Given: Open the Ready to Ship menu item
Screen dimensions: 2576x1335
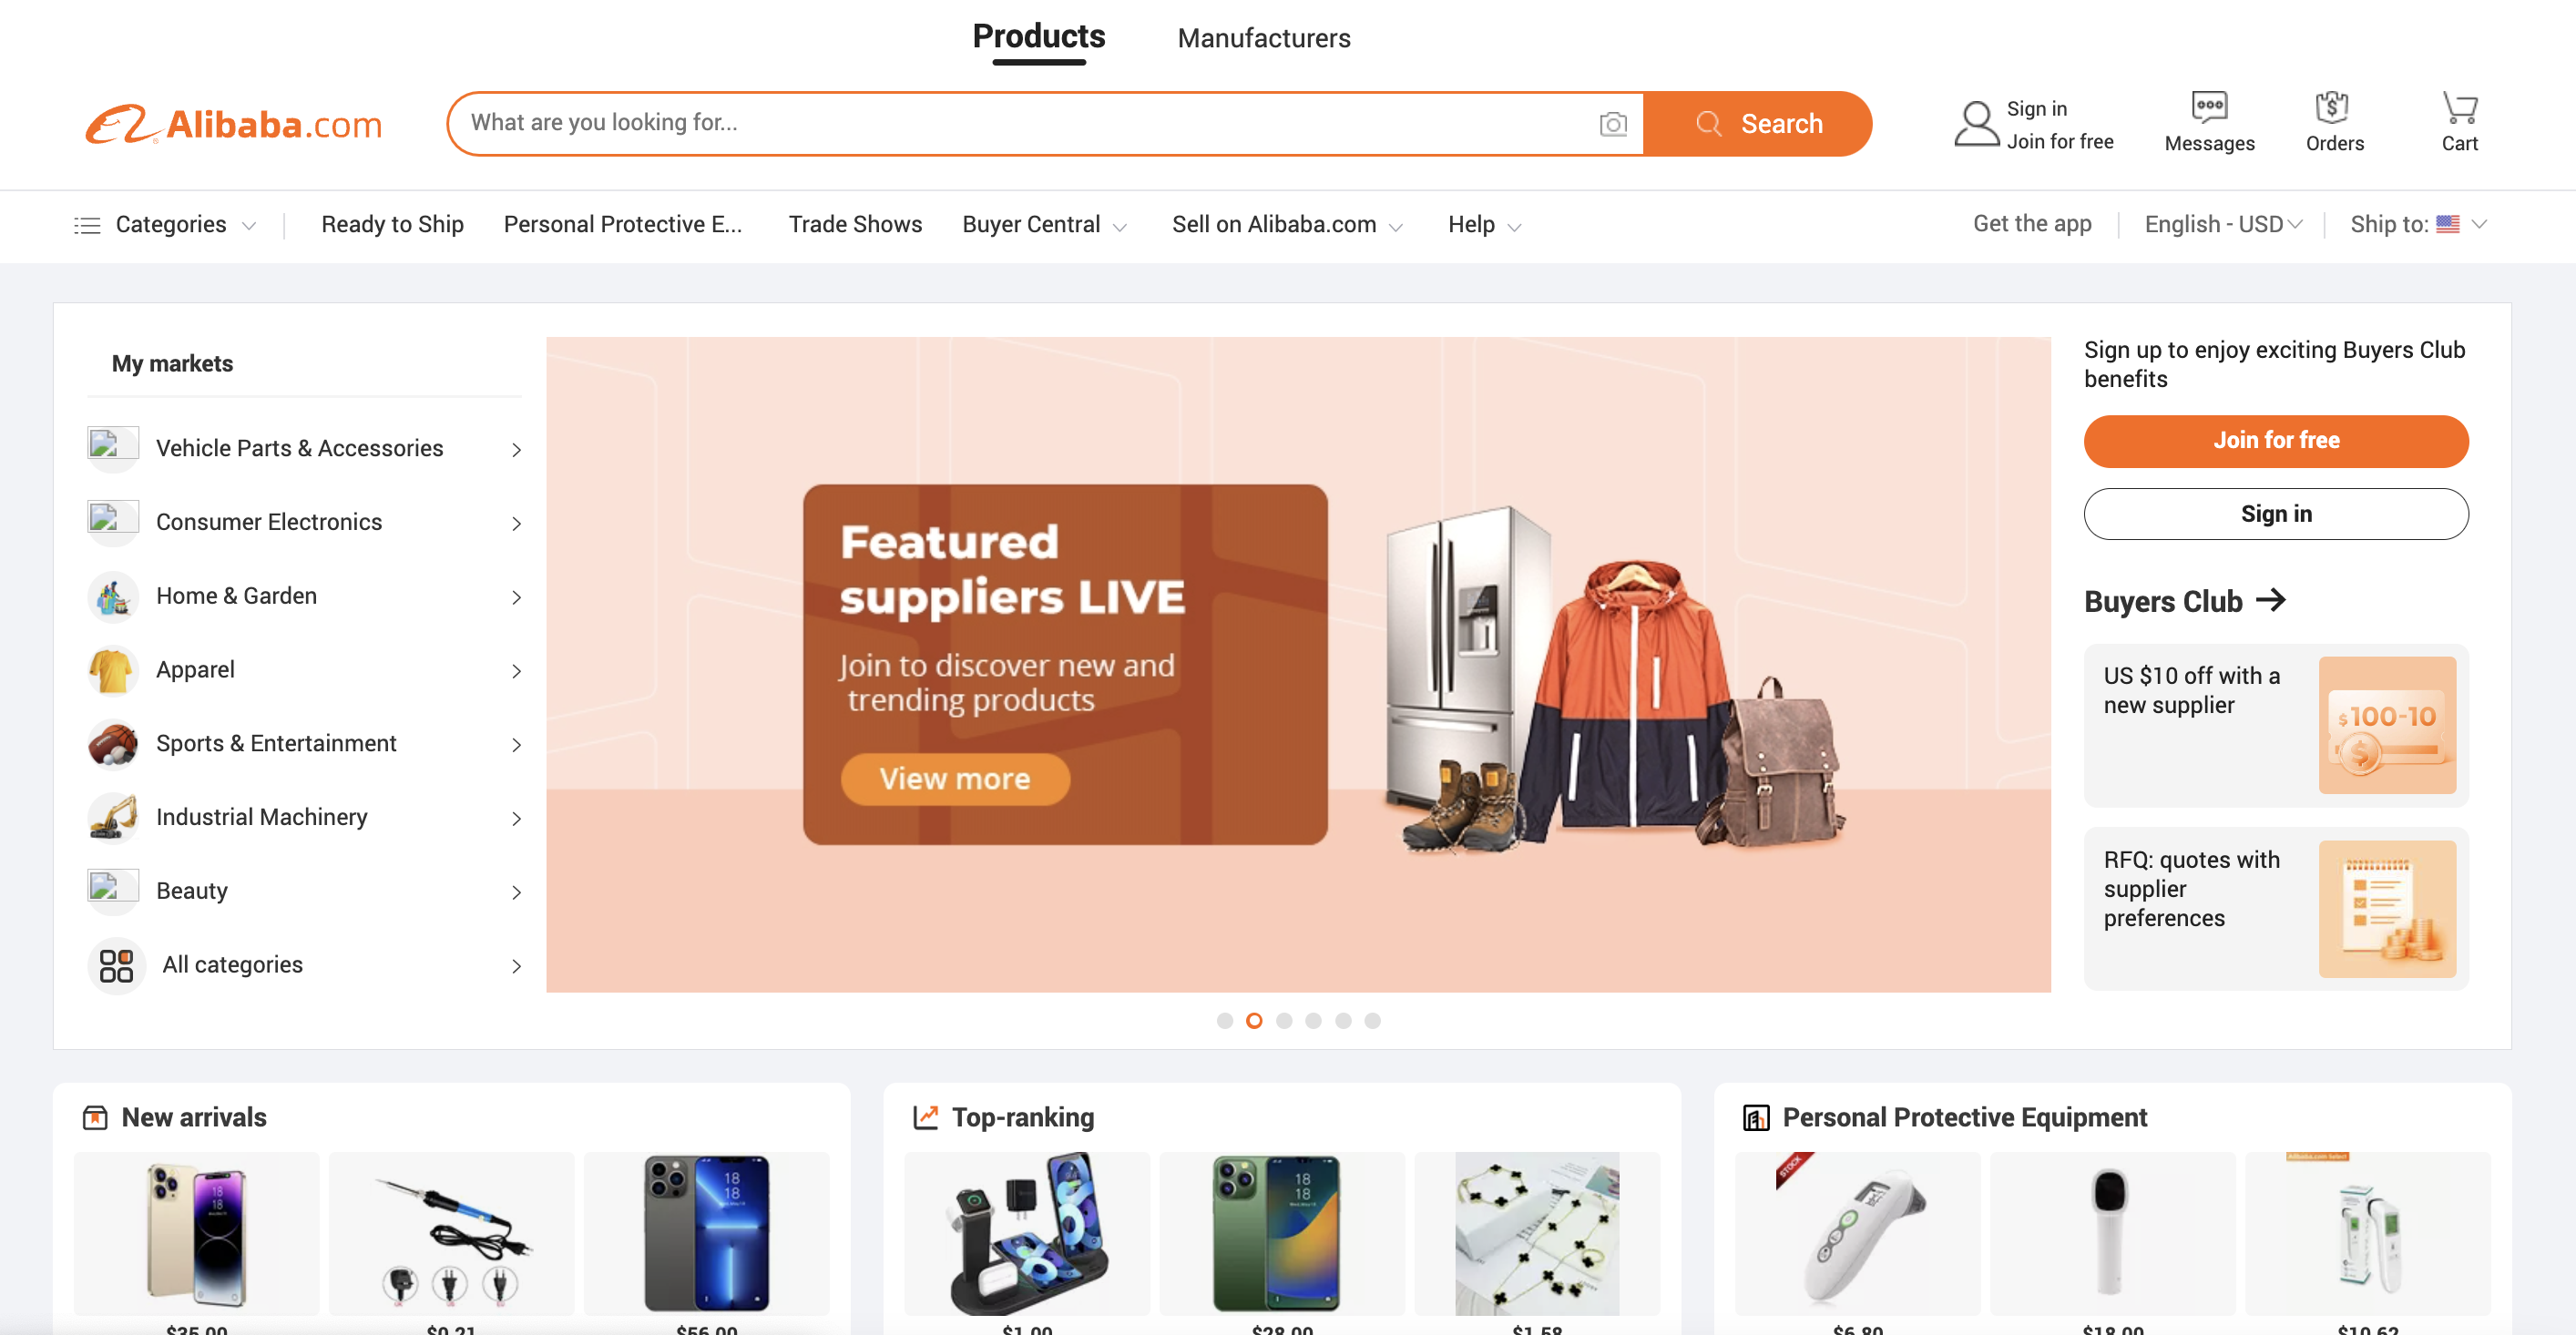Looking at the screenshot, I should (x=392, y=225).
